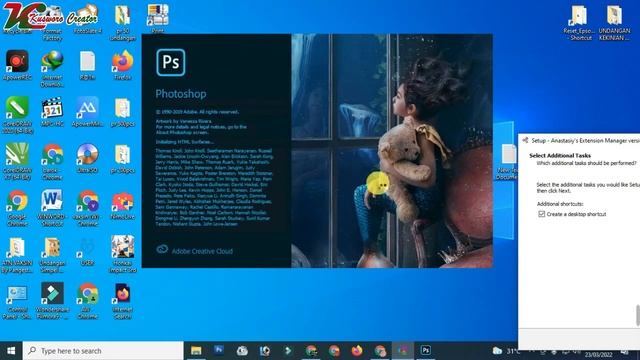Click the Ps logo on the Photoshop splash
The height and width of the screenshot is (360, 640).
pos(171,62)
